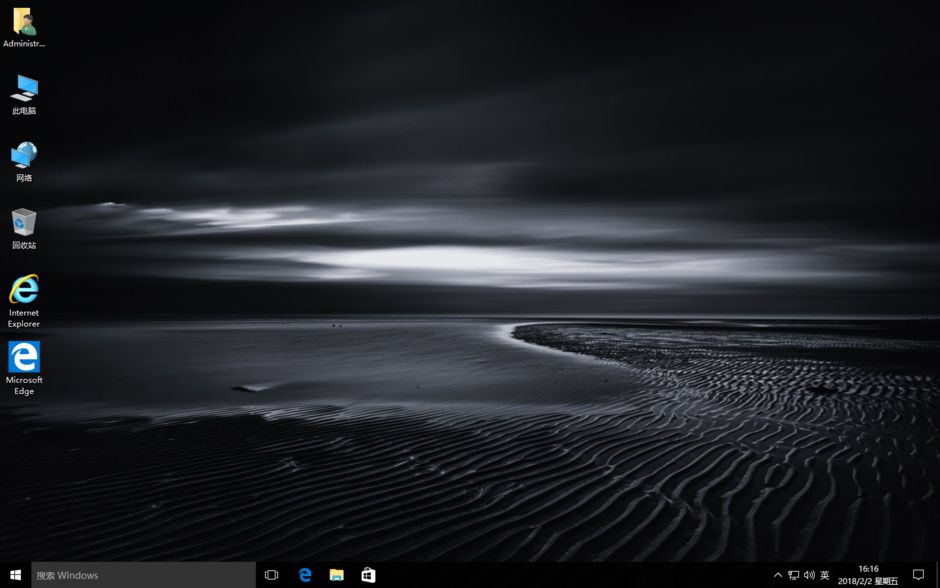Select the 回收站 recycle bin icon
The image size is (940, 588).
pyautogui.click(x=24, y=229)
